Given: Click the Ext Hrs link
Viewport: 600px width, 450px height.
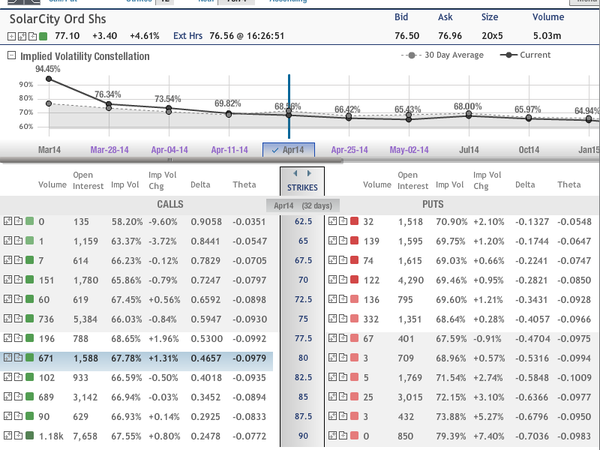Looking at the screenshot, I should [x=188, y=36].
